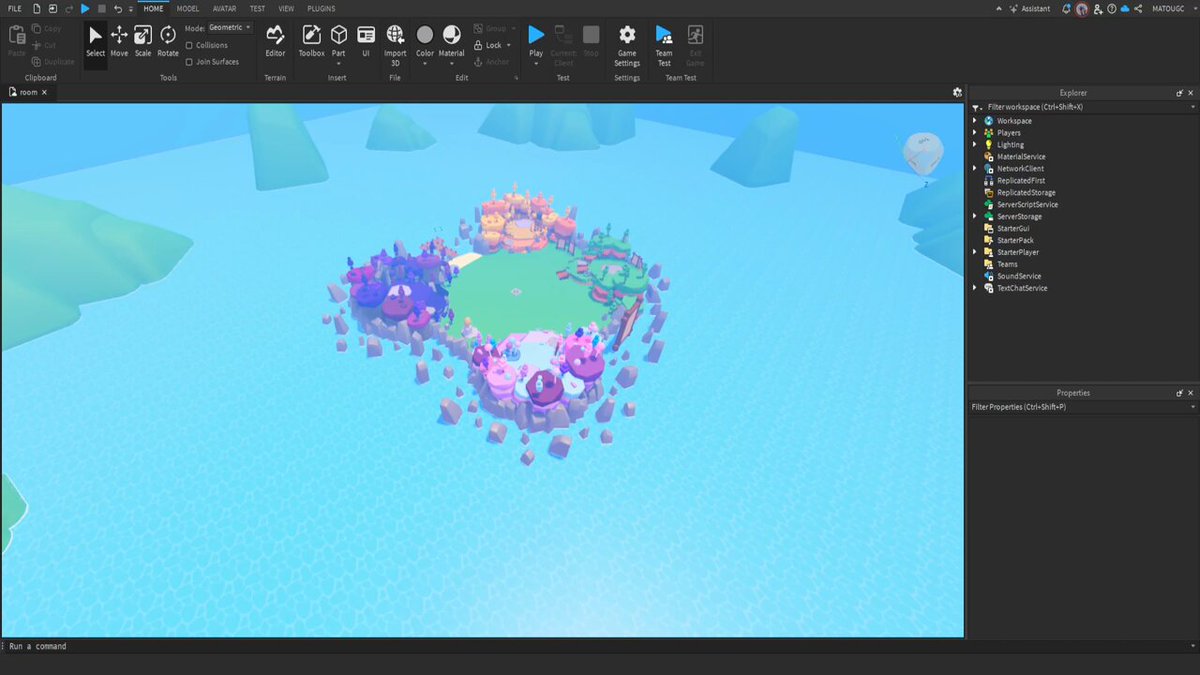The width and height of the screenshot is (1200, 675).
Task: Open the Assistant panel
Action: click(1028, 8)
